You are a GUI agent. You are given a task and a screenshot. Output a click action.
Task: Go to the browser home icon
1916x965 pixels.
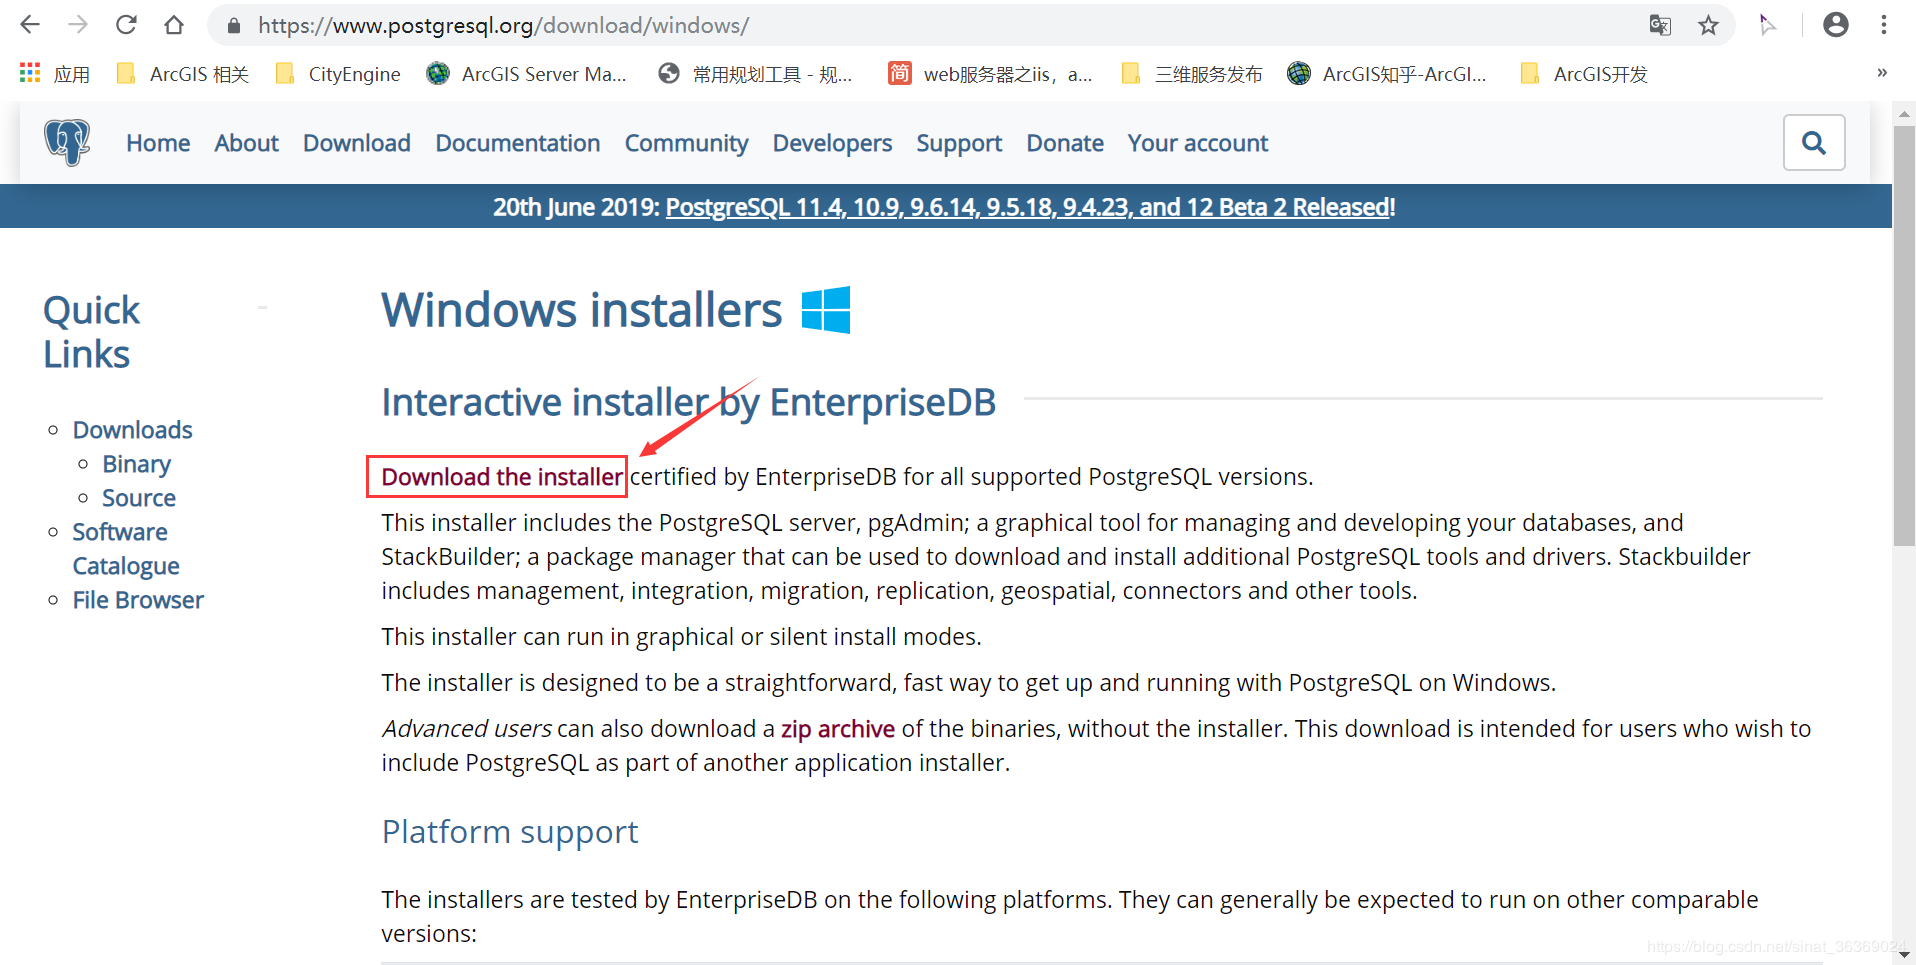coord(174,25)
